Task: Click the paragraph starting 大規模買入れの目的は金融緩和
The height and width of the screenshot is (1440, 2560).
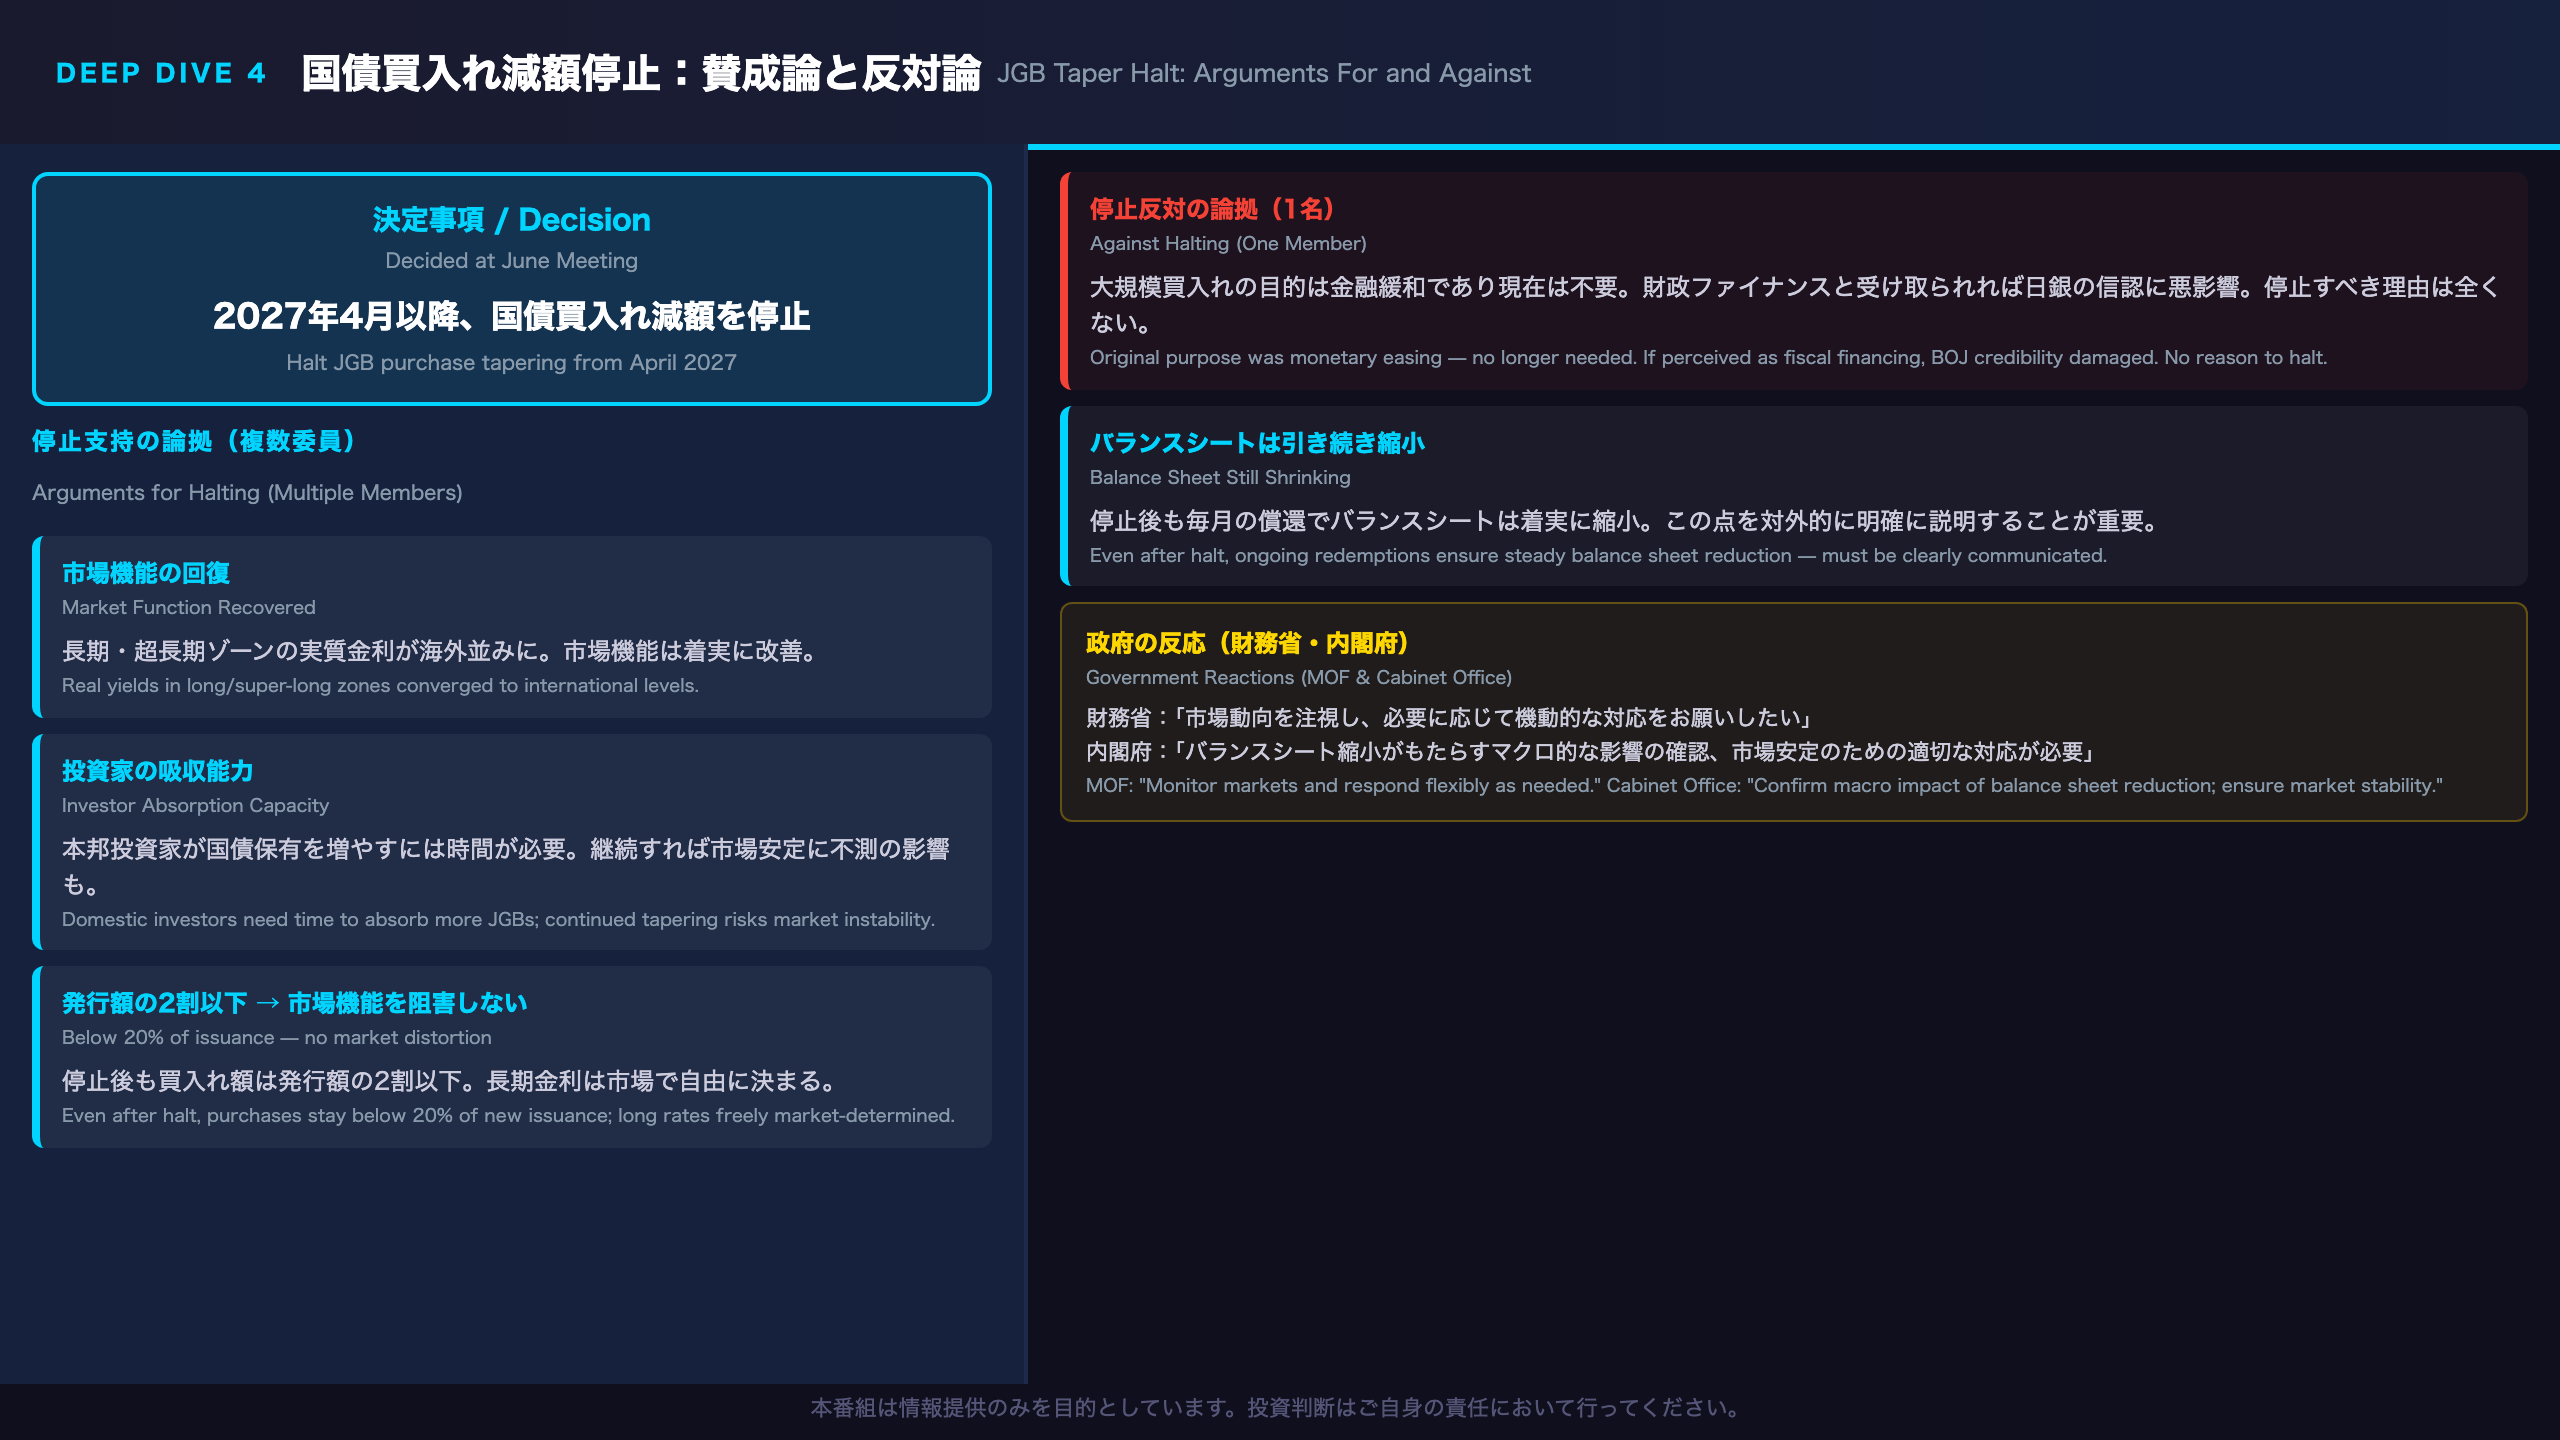Action: [x=1795, y=305]
